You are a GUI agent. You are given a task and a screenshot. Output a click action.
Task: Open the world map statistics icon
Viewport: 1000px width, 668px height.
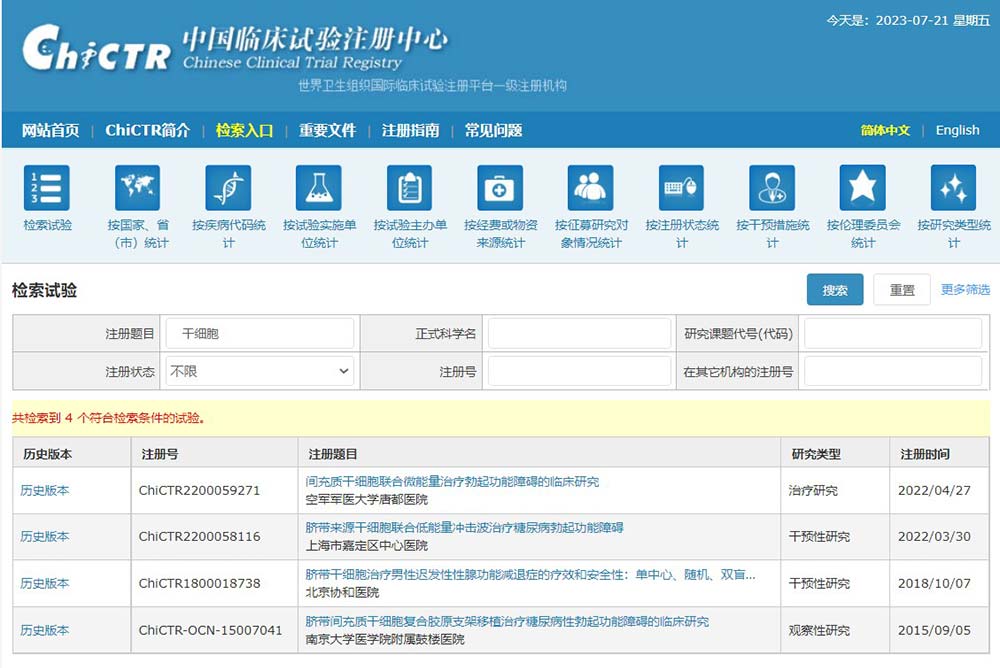pos(138,189)
